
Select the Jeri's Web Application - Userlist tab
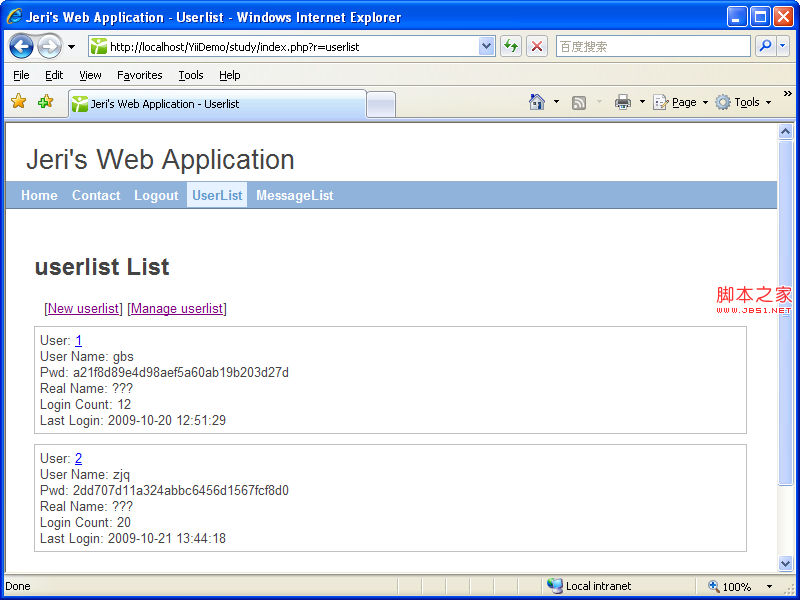coord(217,104)
